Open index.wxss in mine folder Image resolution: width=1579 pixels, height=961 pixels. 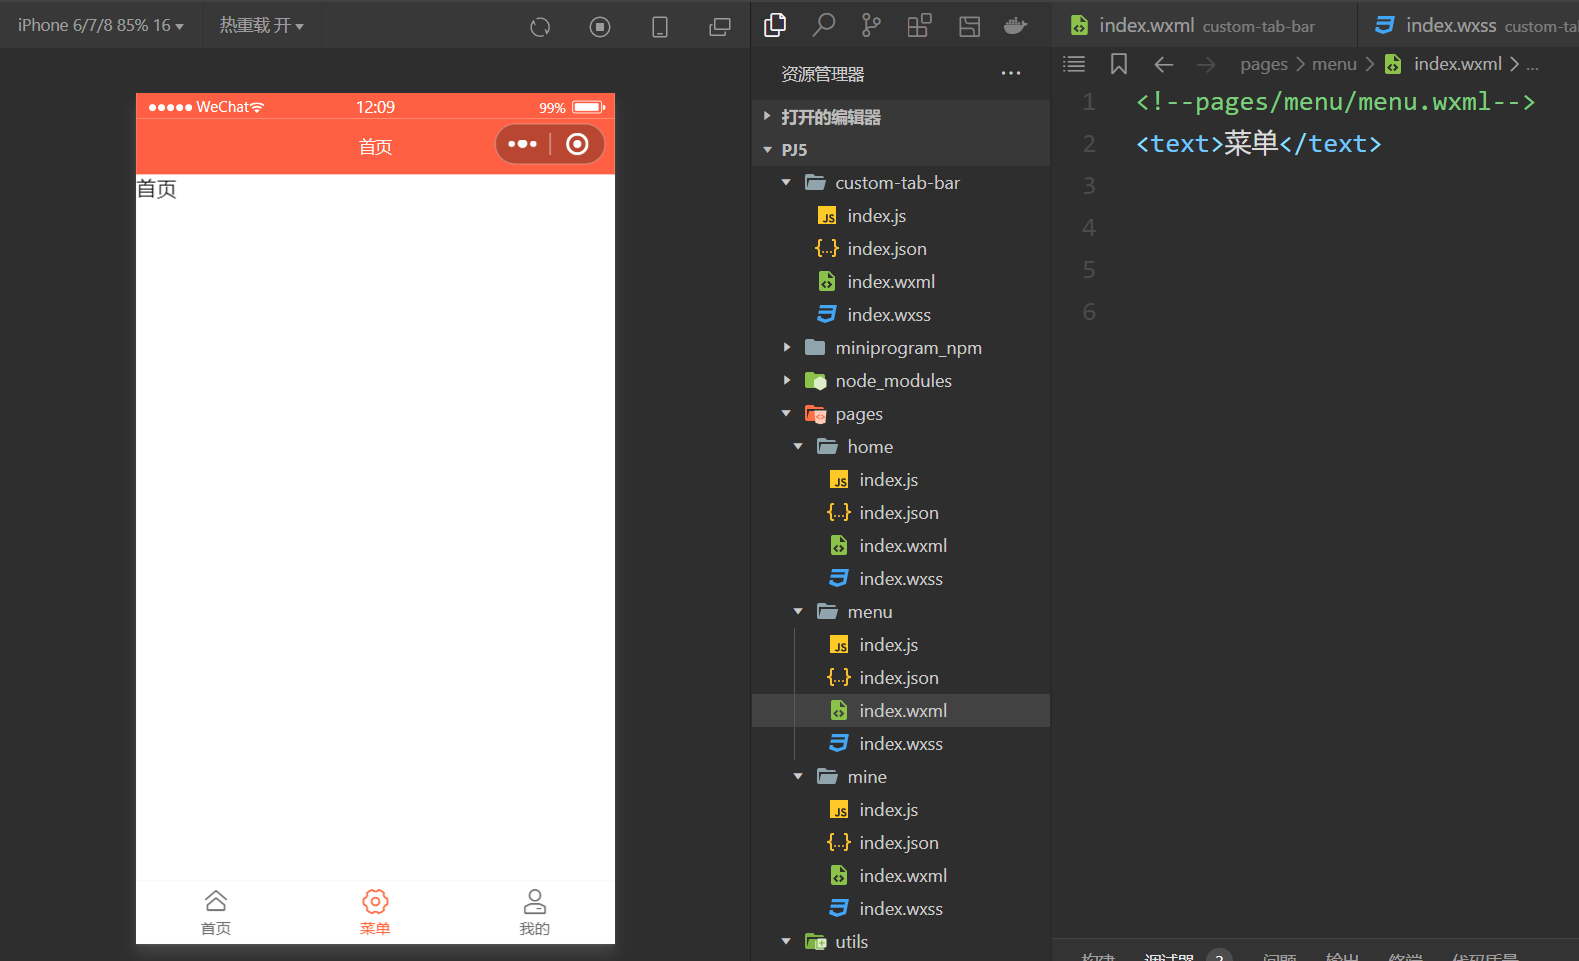coord(900,909)
